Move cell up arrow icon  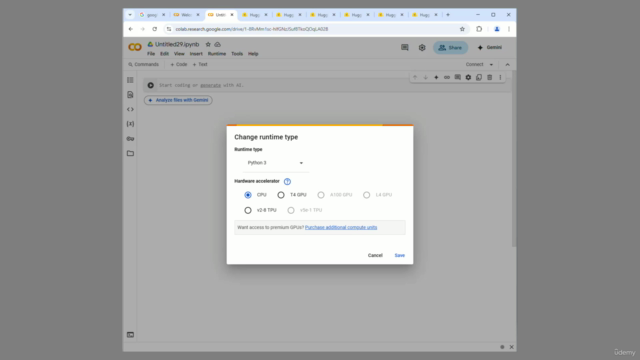(x=415, y=78)
